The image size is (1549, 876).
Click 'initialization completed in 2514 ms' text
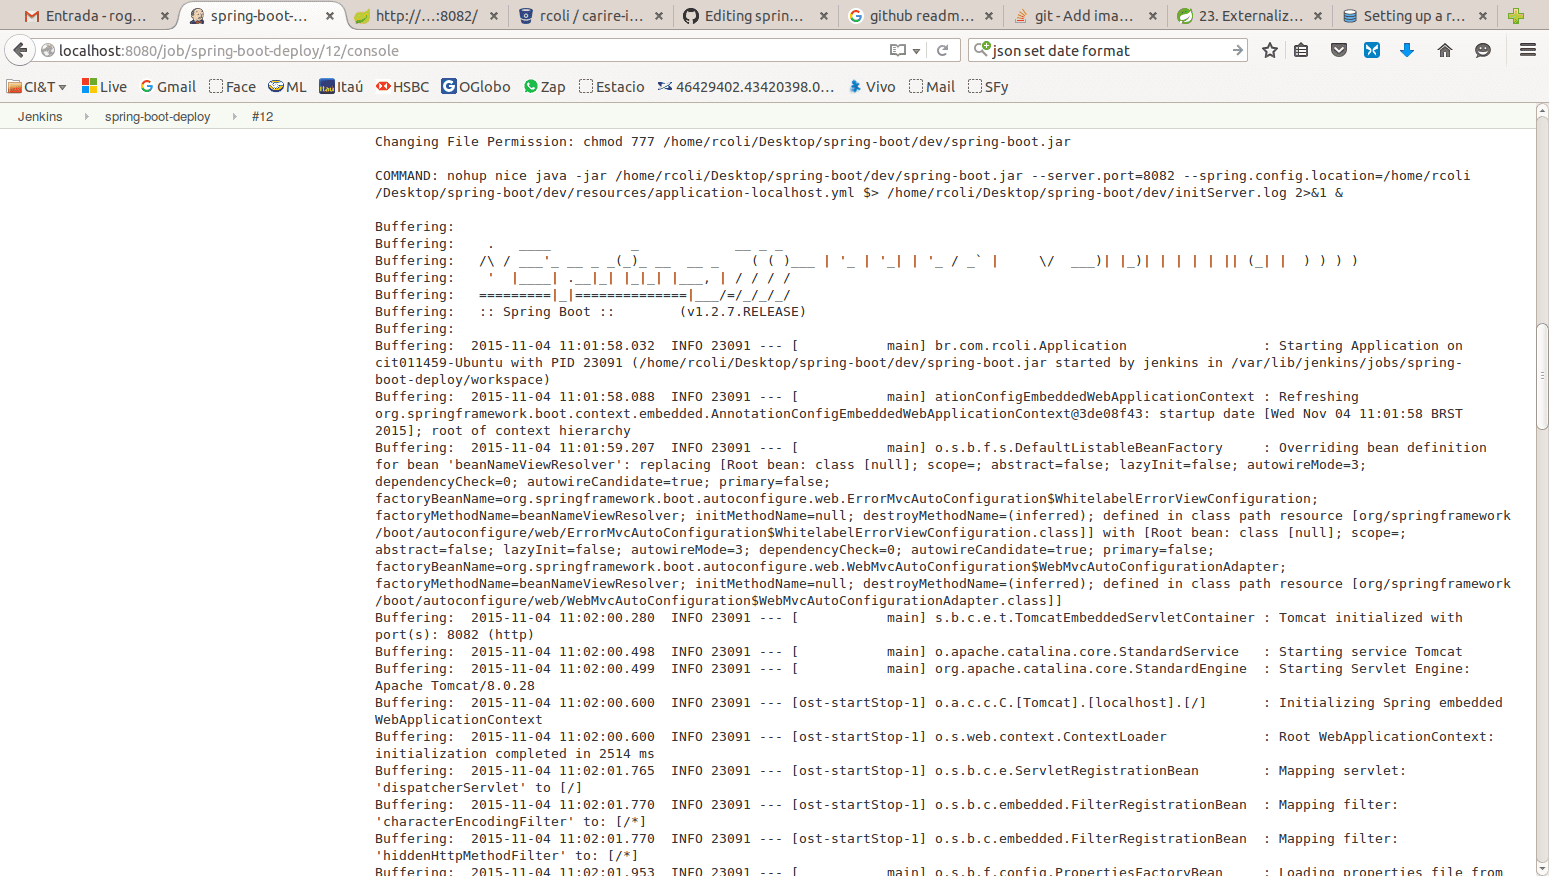click(515, 754)
